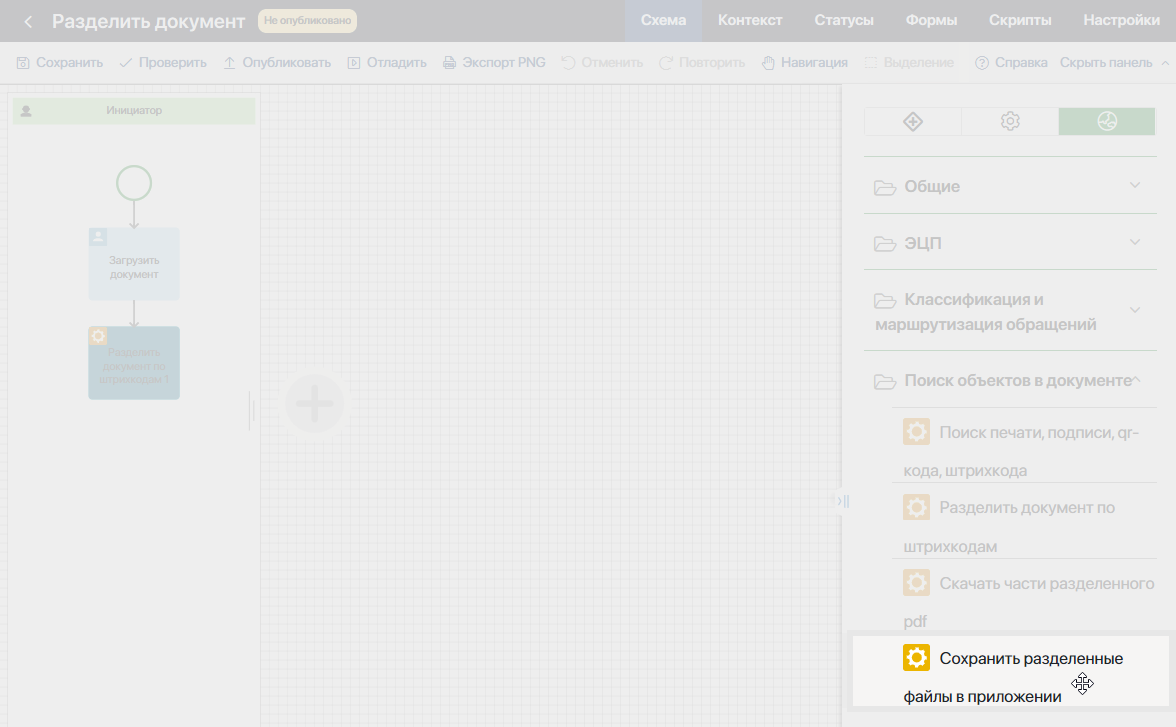Select the diamond elements tab in the side panel
Image resolution: width=1176 pixels, height=727 pixels.
(x=913, y=122)
